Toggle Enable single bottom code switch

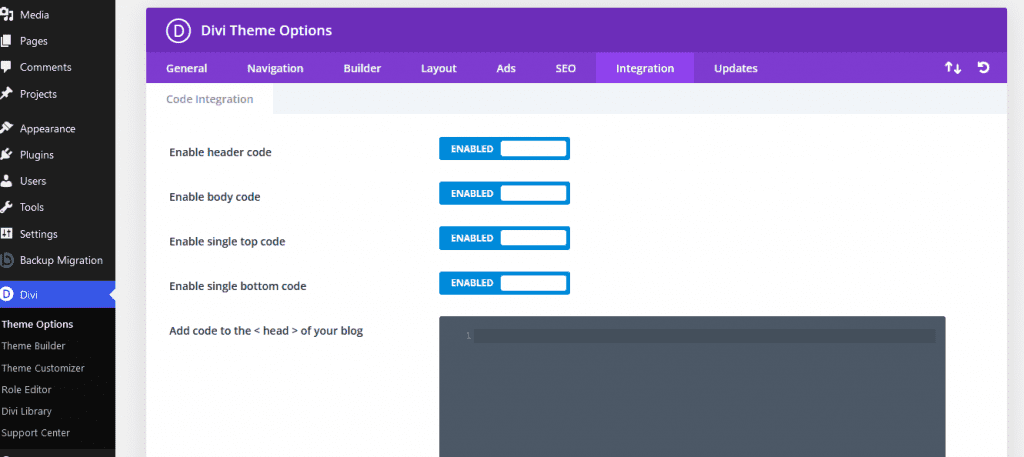504,283
